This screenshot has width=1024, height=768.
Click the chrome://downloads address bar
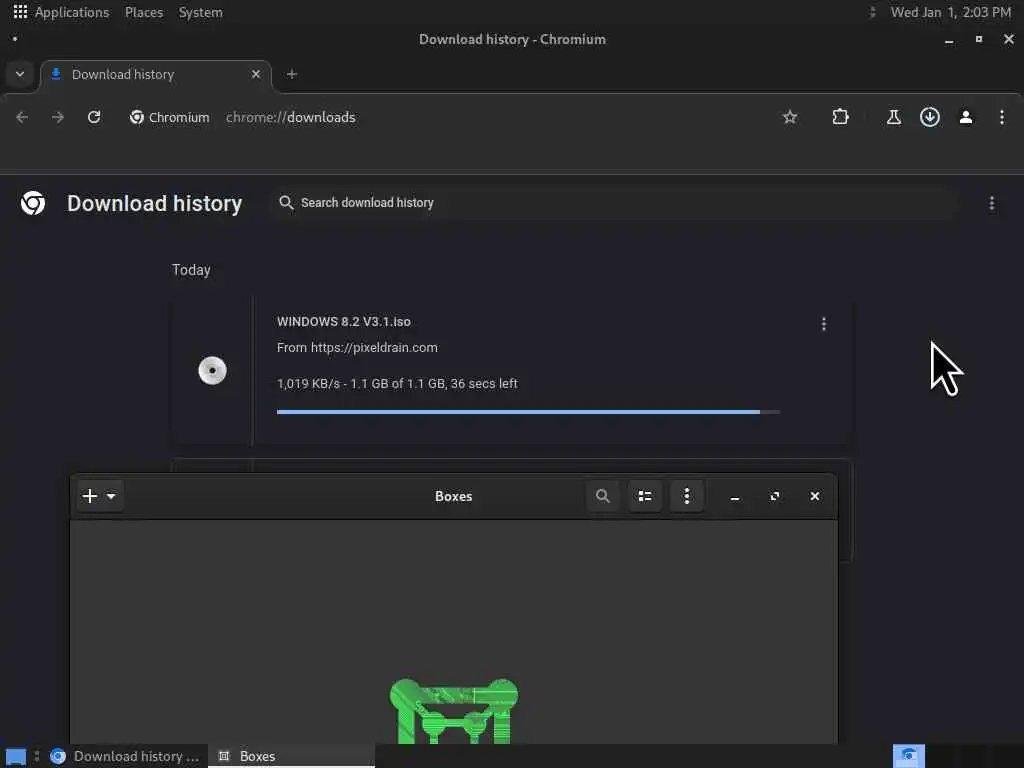291,118
